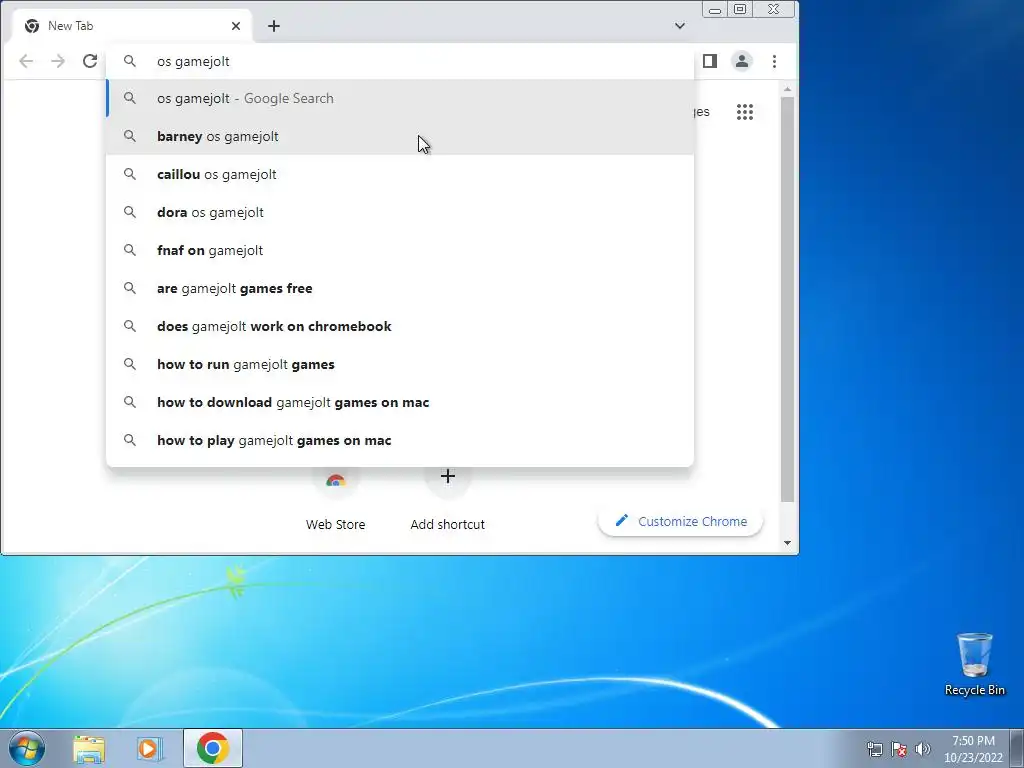Click the taskbar clock showing 7:50 PM
1024x768 pixels.
pos(973,749)
